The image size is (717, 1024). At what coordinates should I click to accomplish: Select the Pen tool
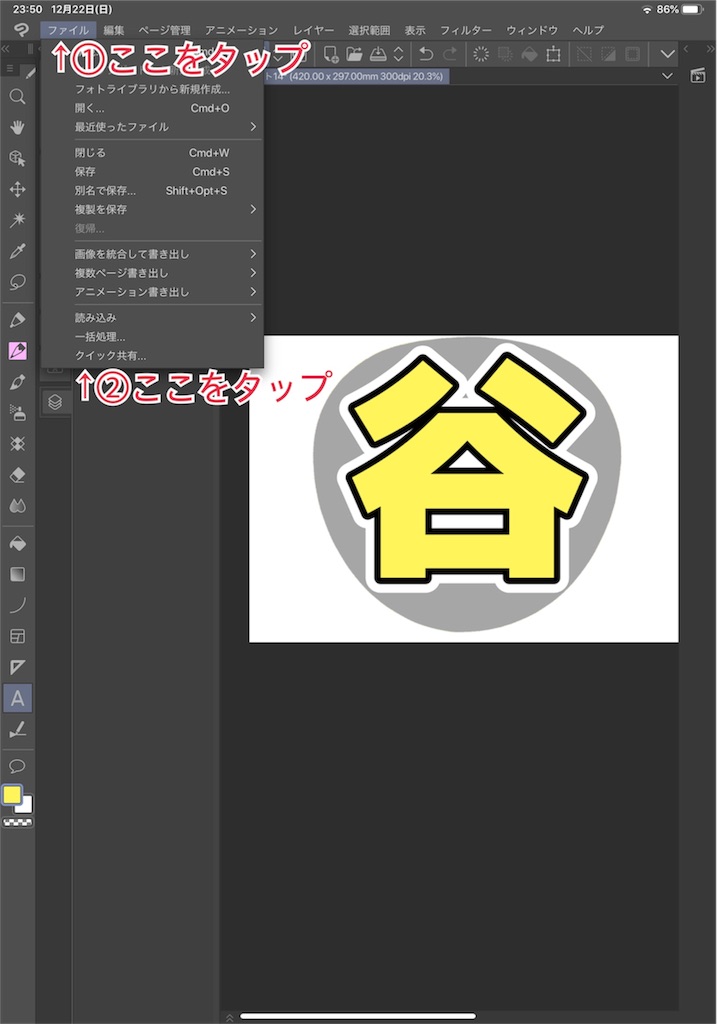click(x=18, y=320)
